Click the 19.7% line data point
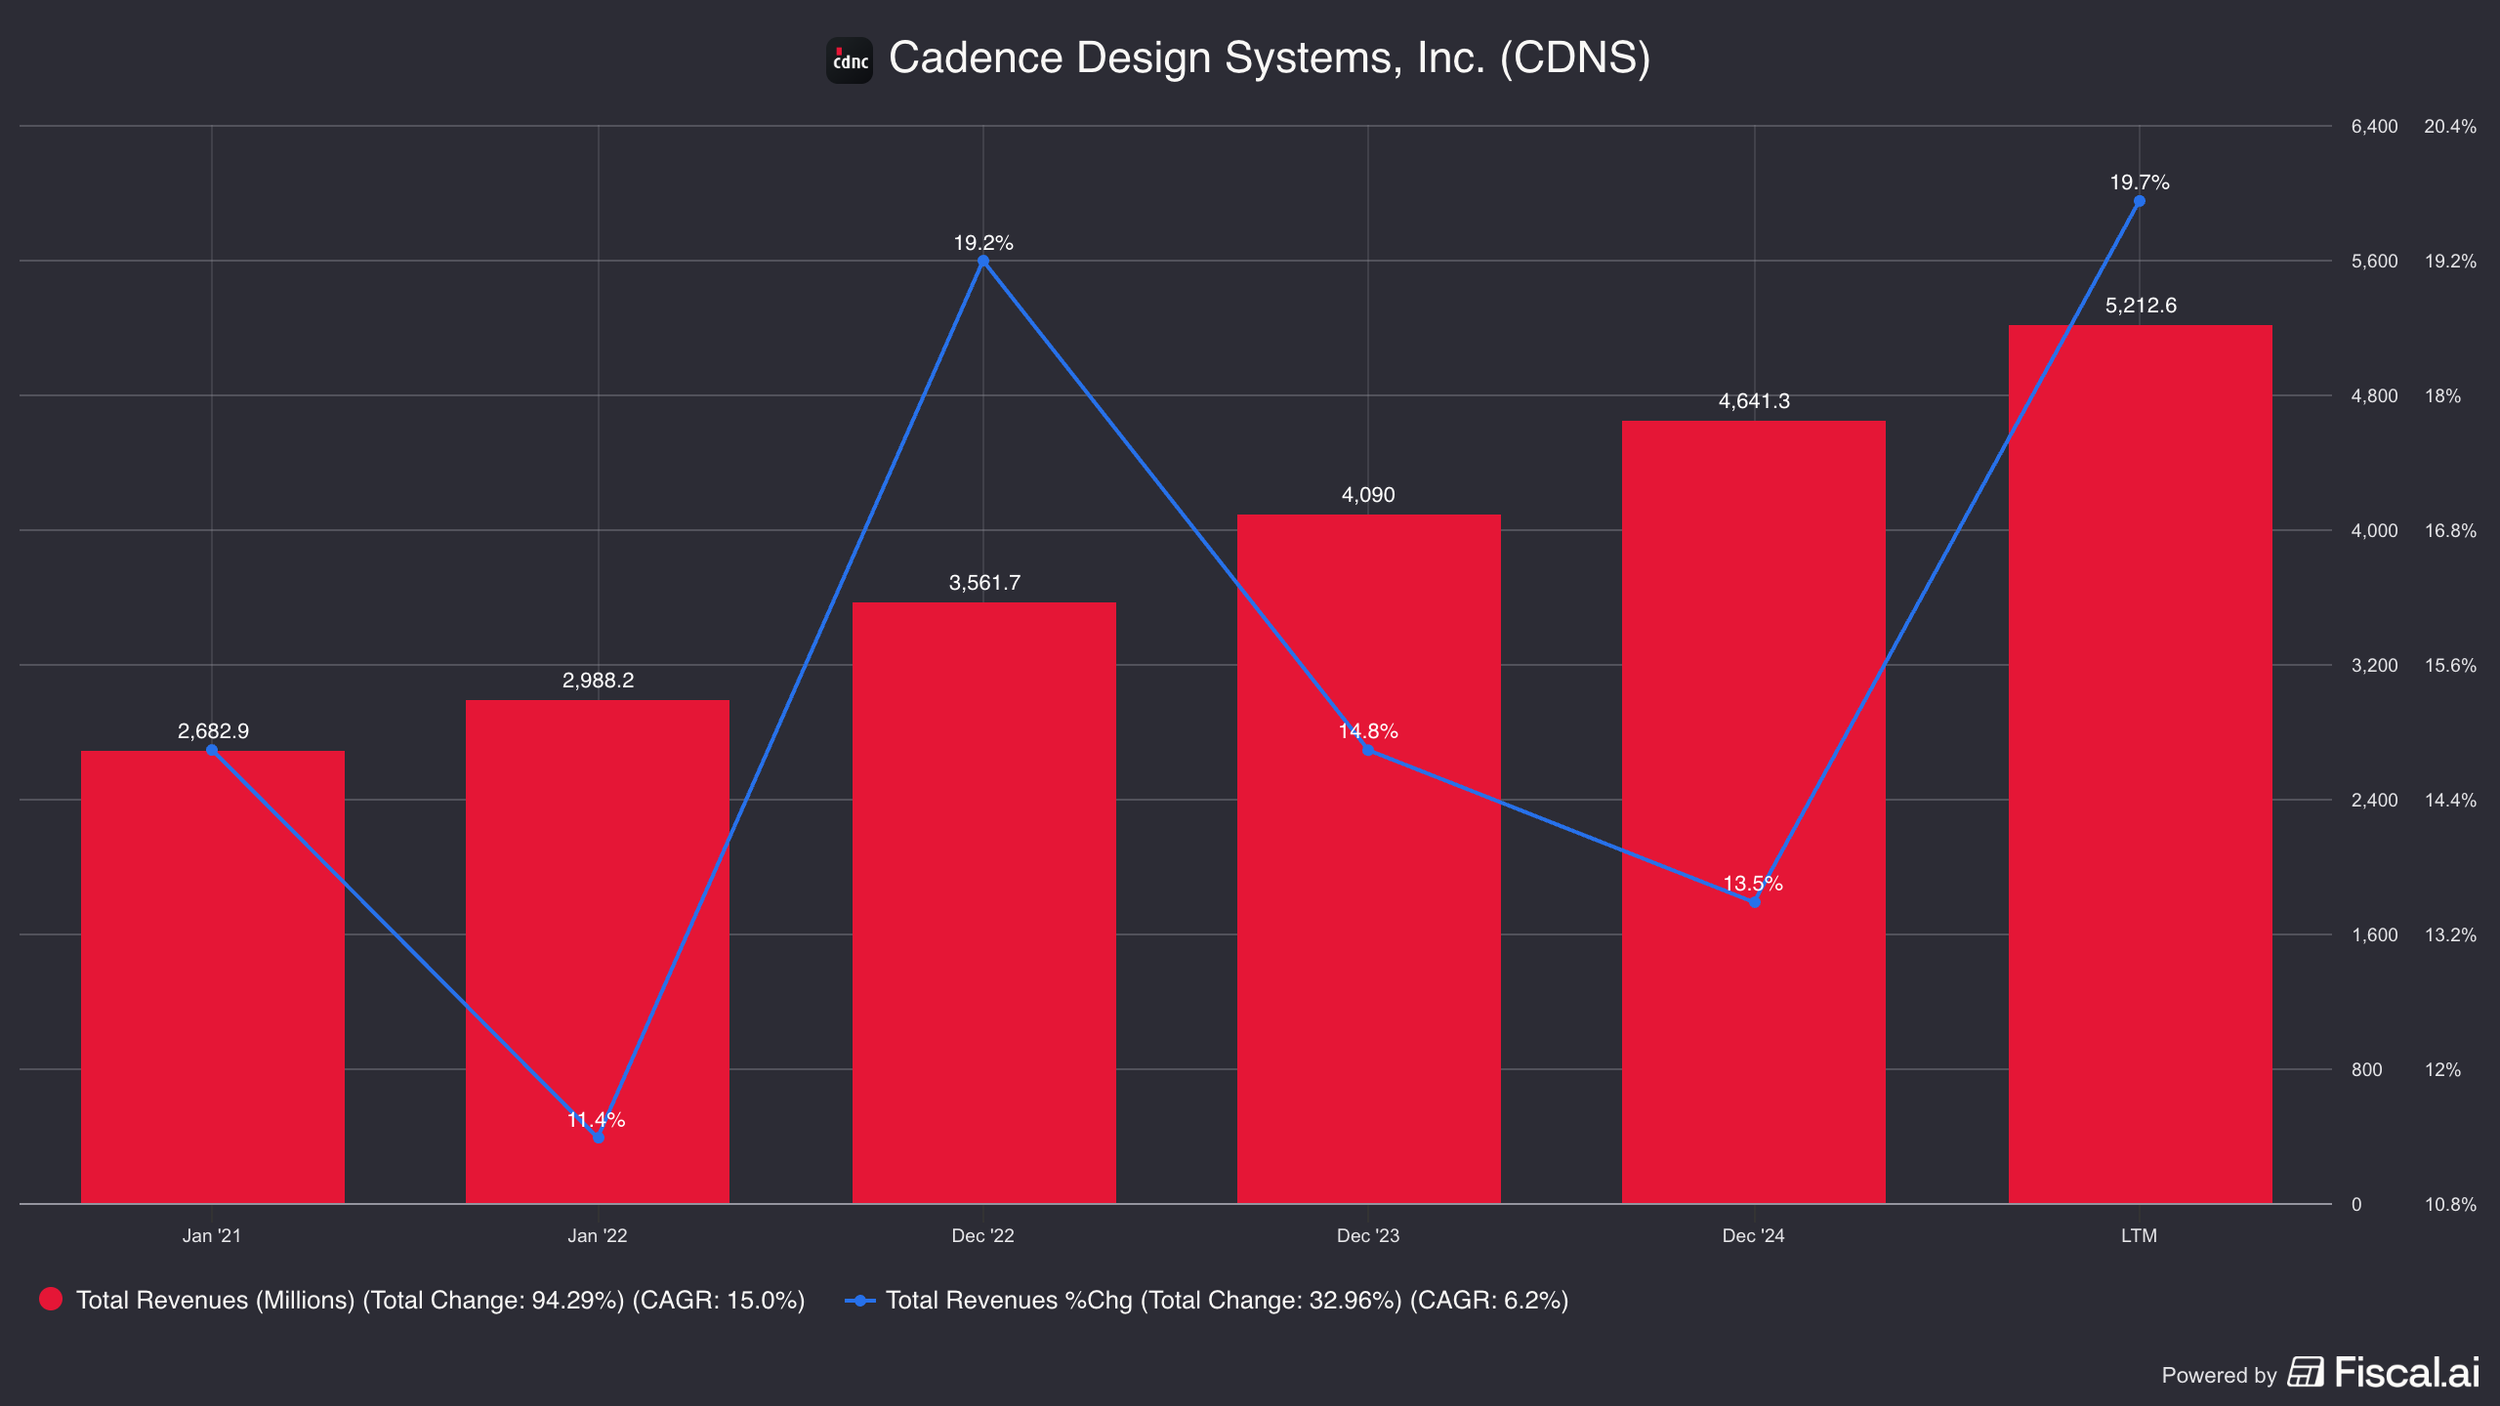This screenshot has width=2500, height=1406. (2139, 201)
